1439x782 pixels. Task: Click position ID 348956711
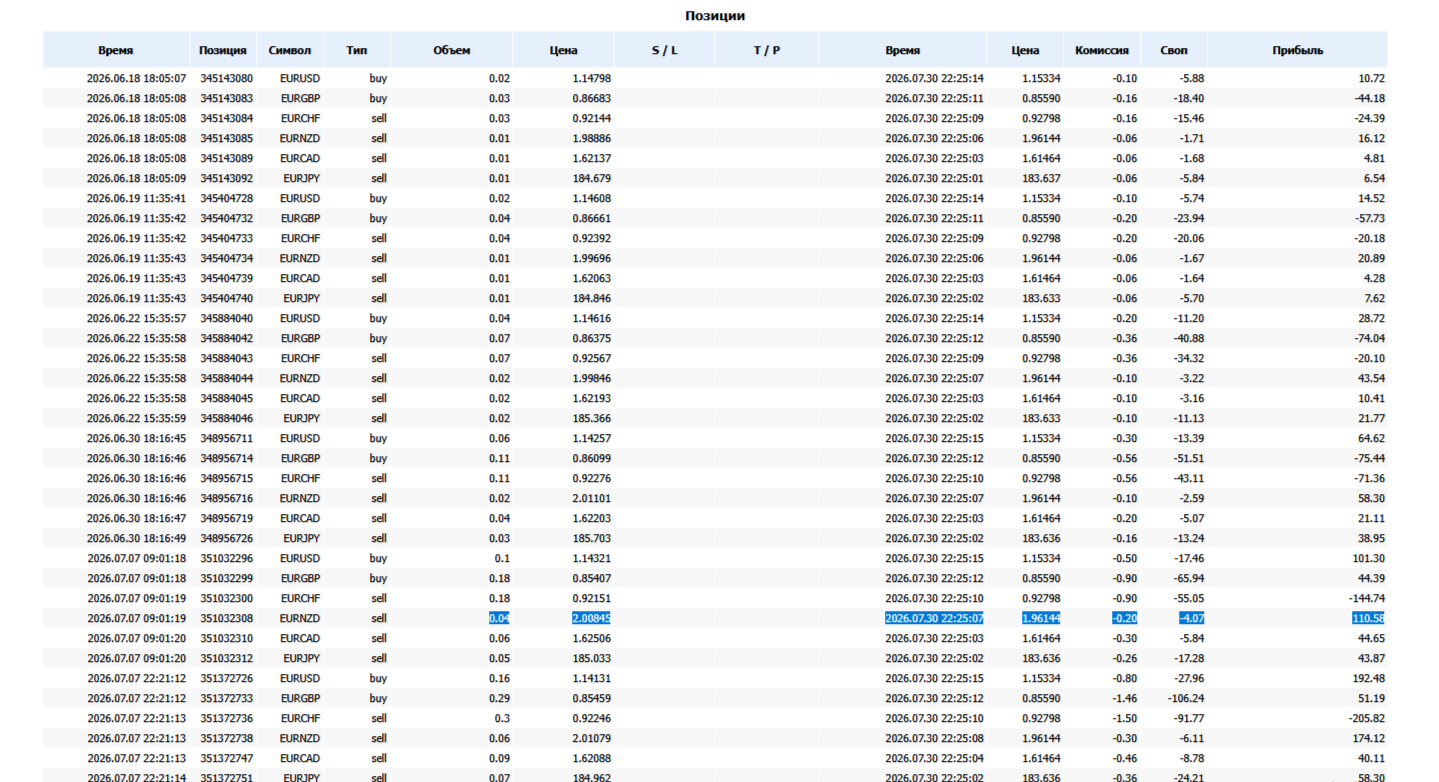[x=226, y=438]
